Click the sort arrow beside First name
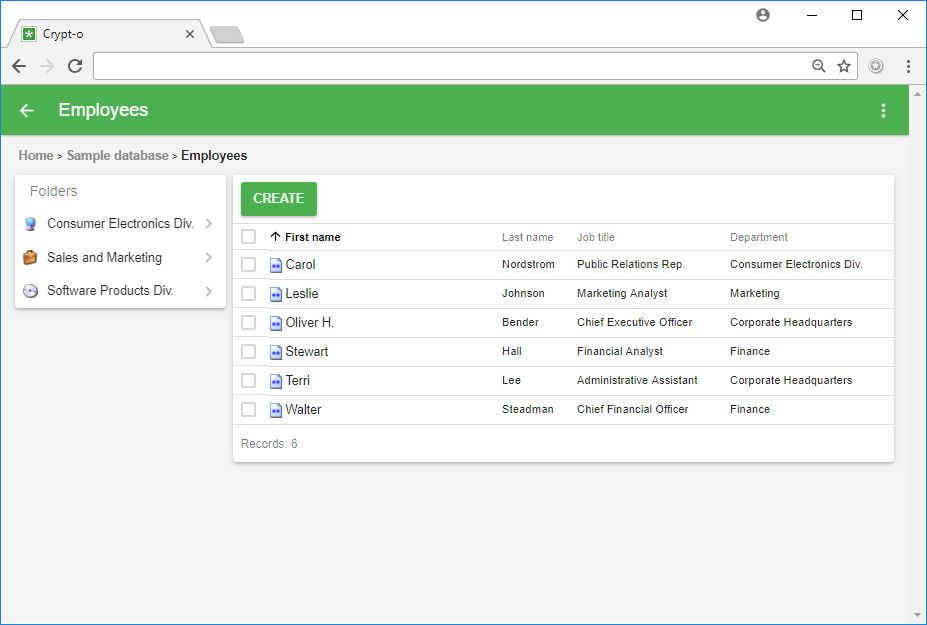 [275, 237]
